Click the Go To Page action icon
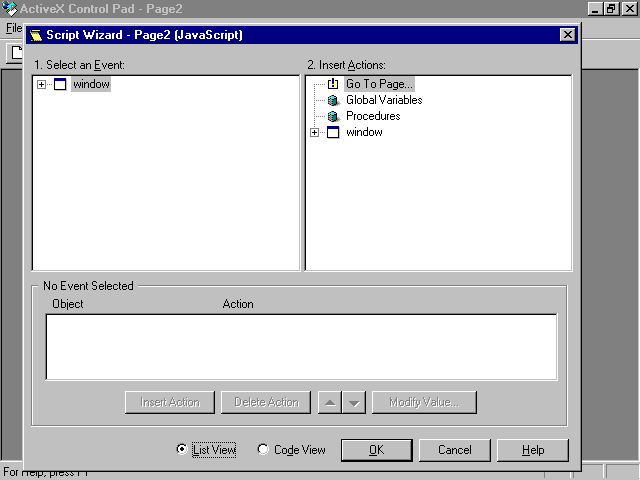 (333, 84)
